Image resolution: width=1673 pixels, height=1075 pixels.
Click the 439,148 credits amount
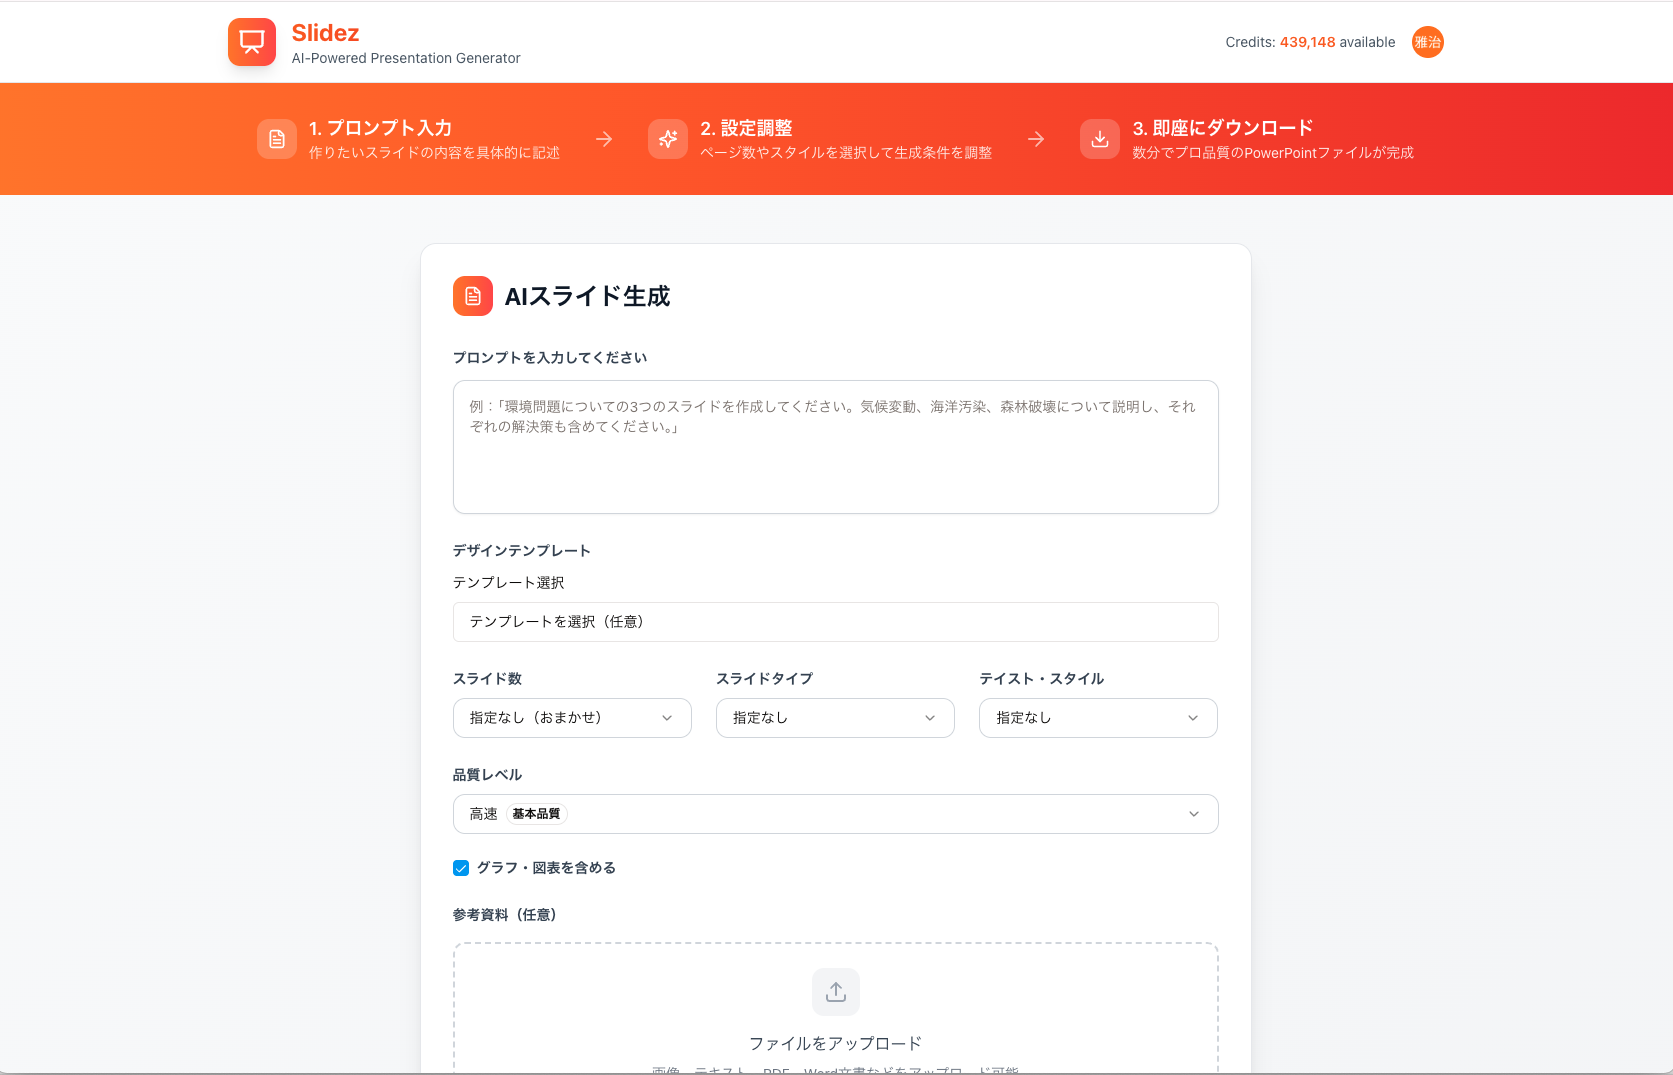pyautogui.click(x=1307, y=42)
